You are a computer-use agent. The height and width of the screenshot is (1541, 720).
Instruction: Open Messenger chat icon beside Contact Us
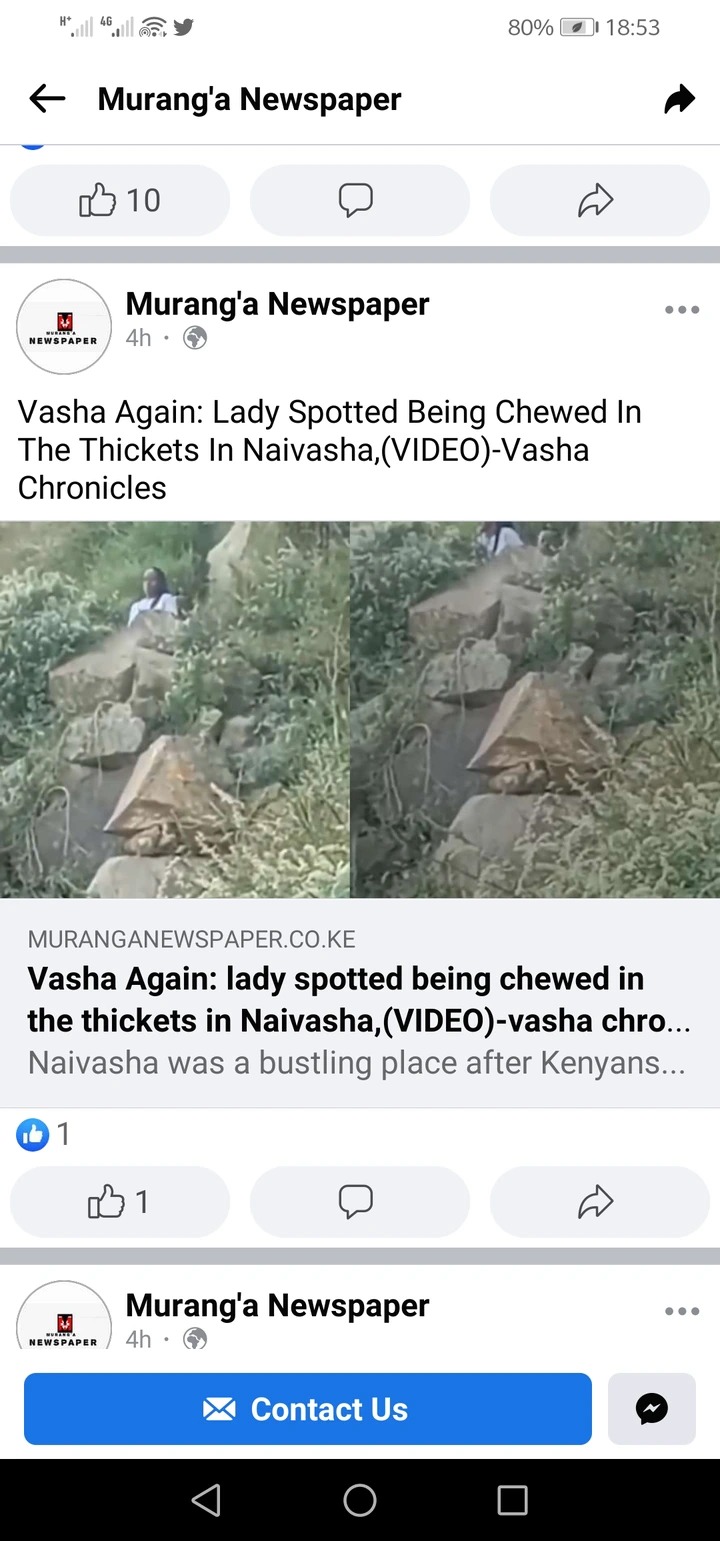point(652,1409)
